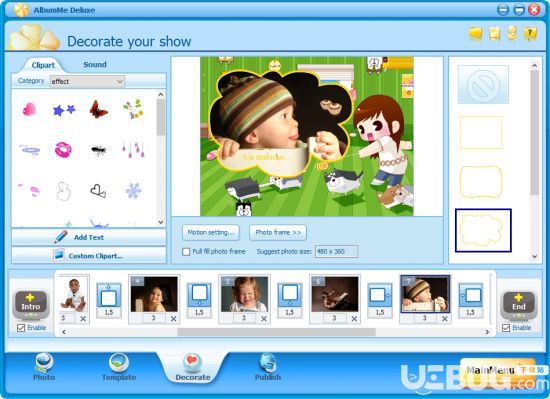550x399 pixels.
Task: Expand the Photo frame >> panel
Action: tap(278, 232)
